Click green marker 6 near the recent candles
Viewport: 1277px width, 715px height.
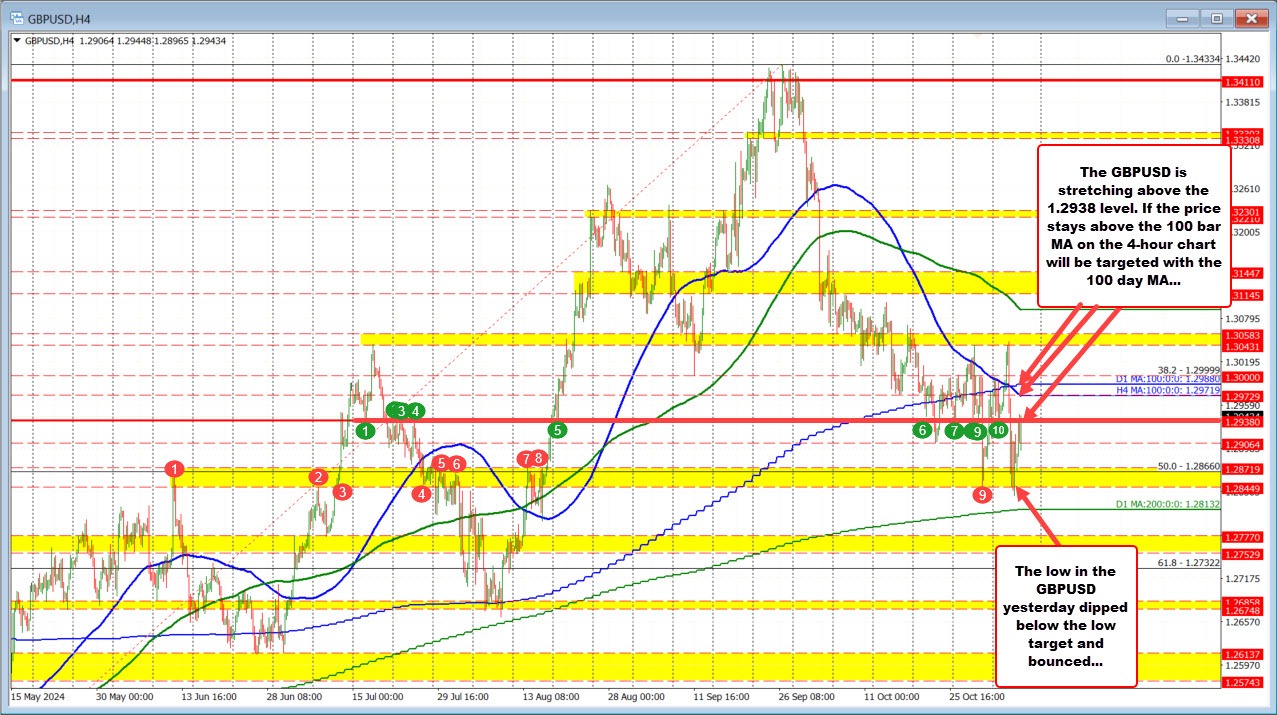coord(922,430)
